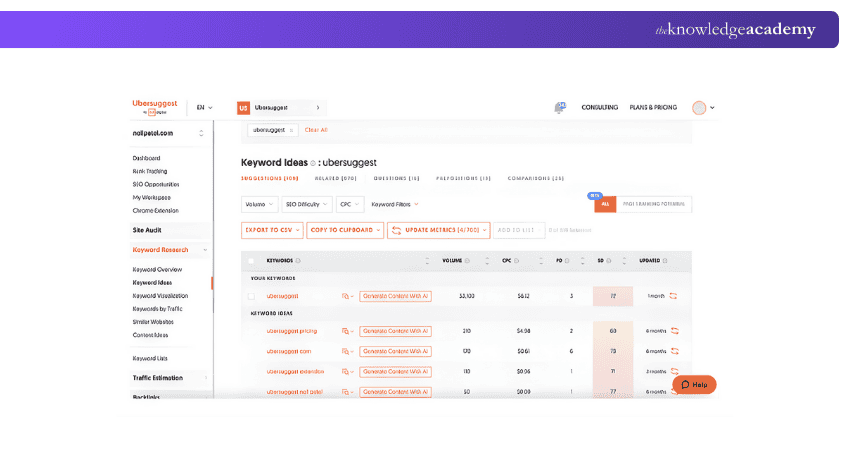
Task: Switch to the COMPARISONS tab
Action: click(536, 178)
